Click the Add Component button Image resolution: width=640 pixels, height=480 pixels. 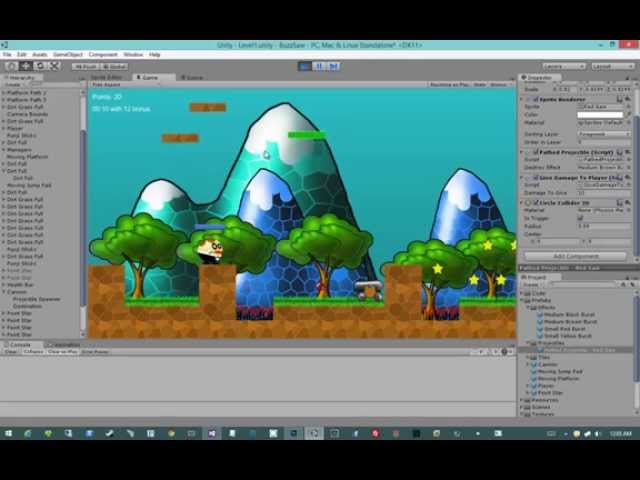(576, 256)
